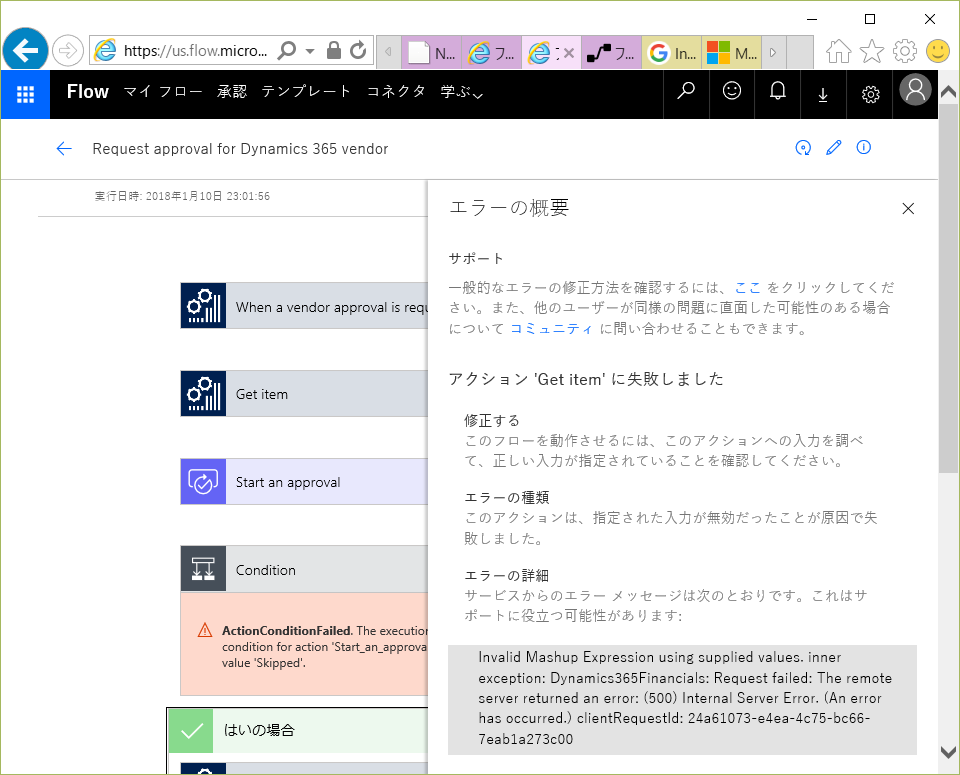Click the コミュニティ link

(x=551, y=329)
